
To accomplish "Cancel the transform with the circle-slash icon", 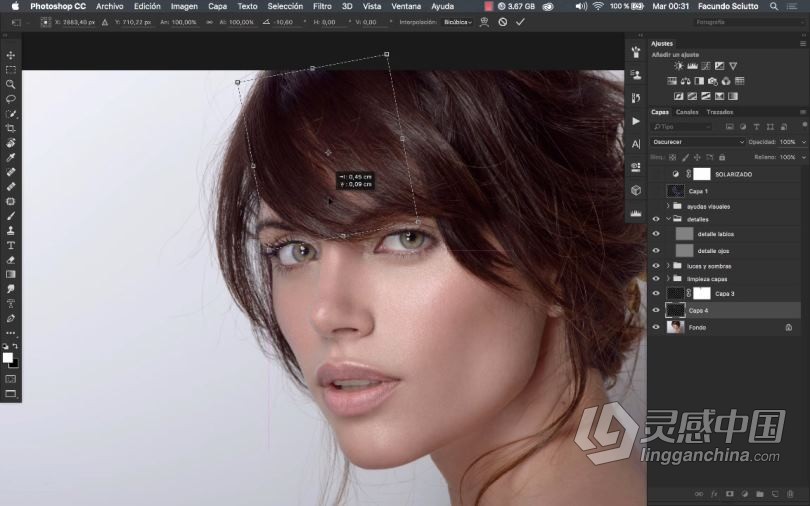I will (x=503, y=22).
